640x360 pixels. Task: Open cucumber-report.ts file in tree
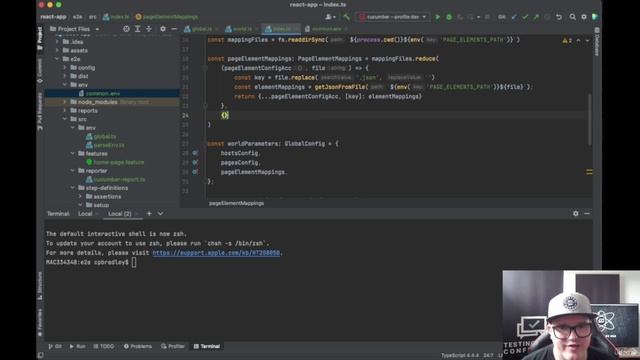point(119,179)
